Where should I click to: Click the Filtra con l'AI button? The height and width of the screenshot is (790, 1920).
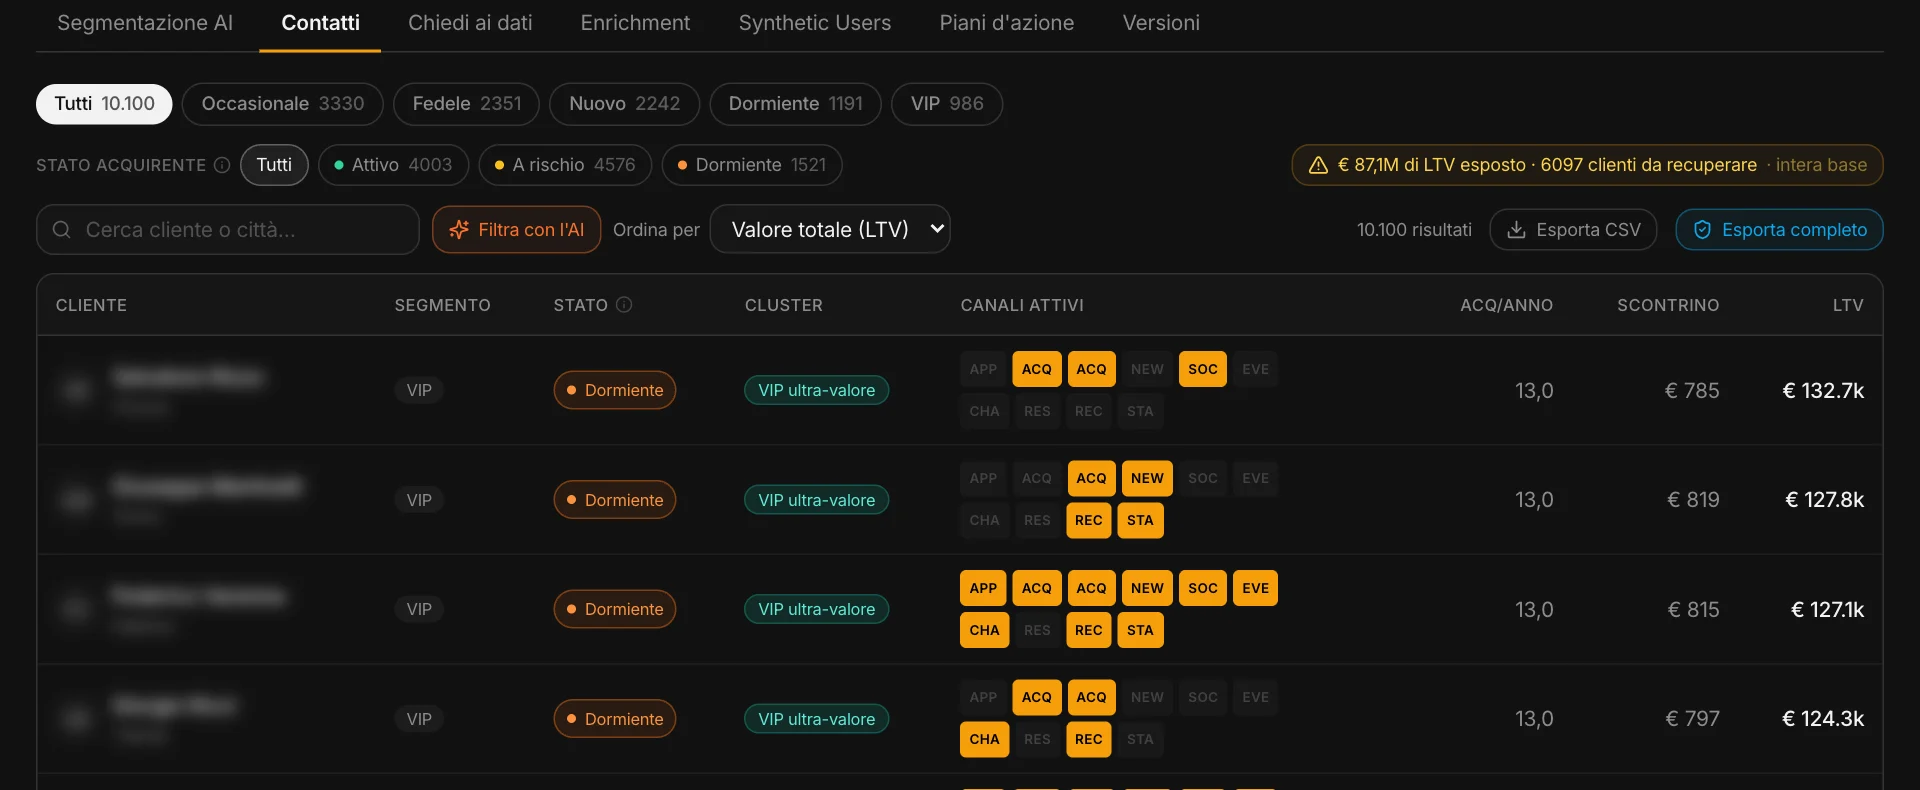click(x=516, y=230)
